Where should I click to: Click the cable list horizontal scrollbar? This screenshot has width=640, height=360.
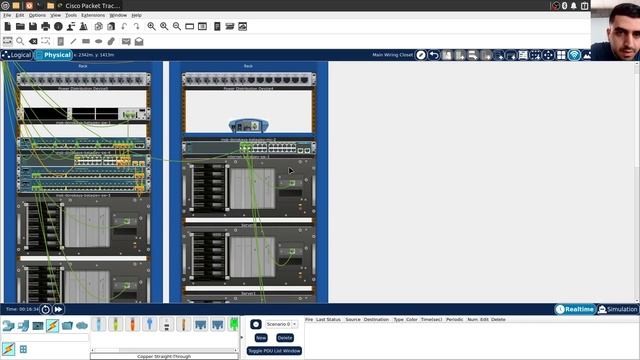(164, 350)
